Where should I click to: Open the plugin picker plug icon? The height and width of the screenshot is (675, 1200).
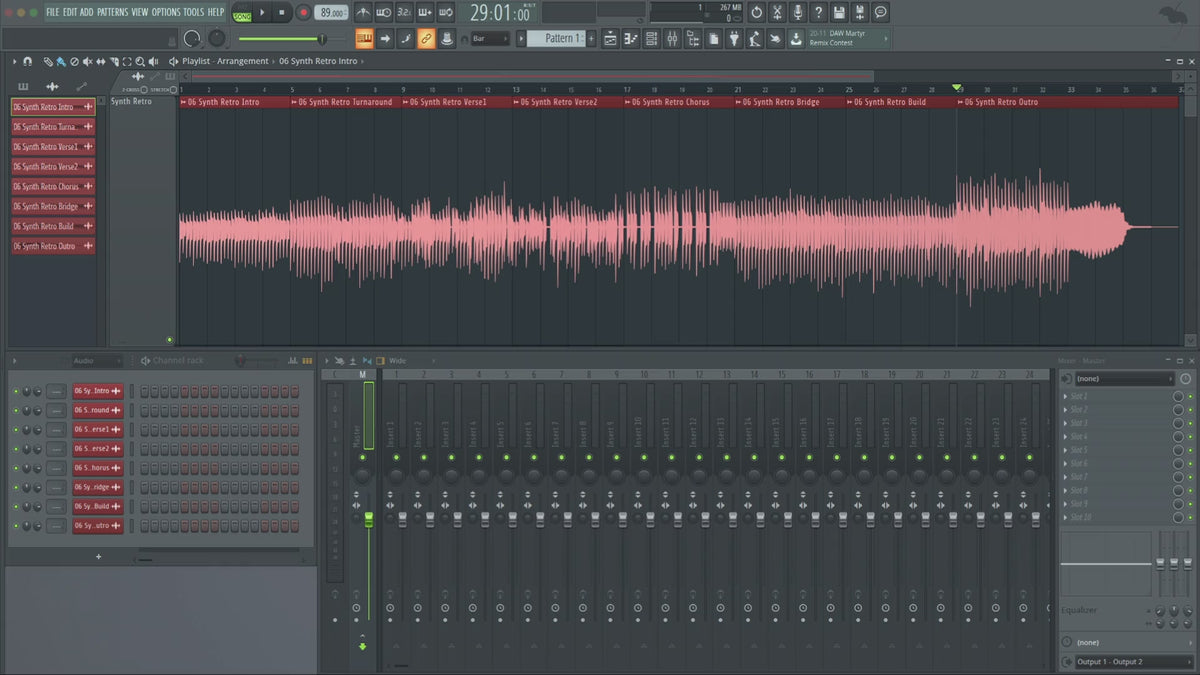[x=733, y=39]
